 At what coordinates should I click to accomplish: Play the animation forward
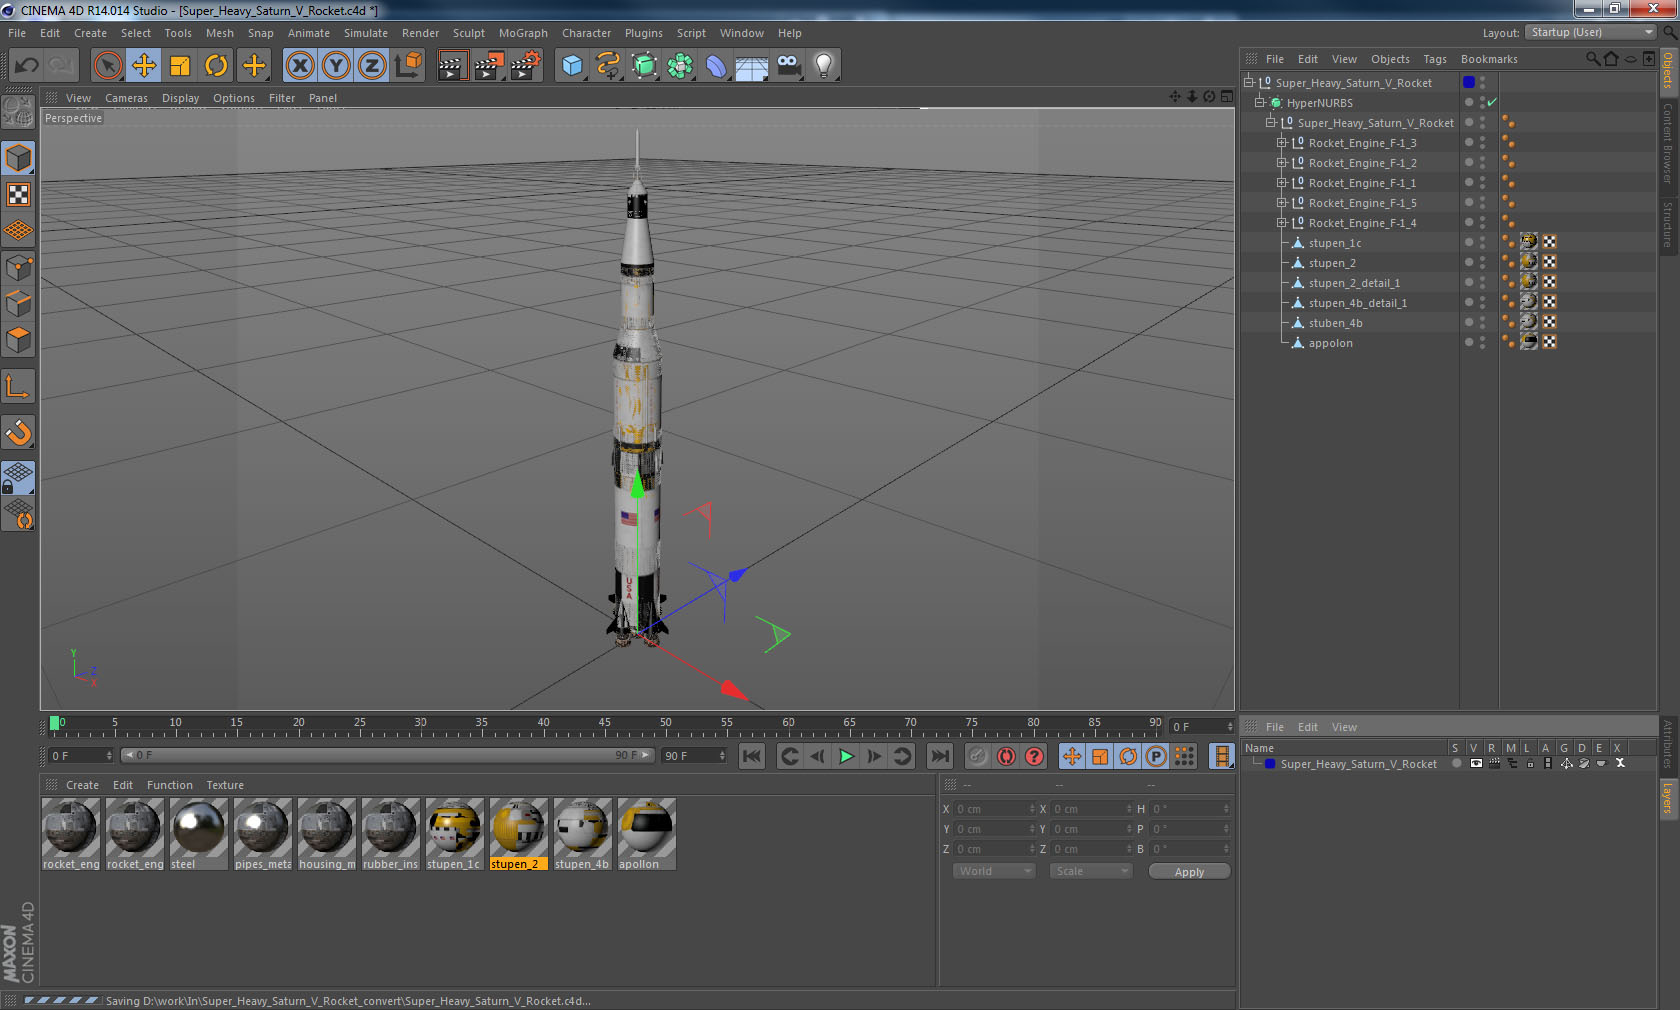pyautogui.click(x=846, y=757)
